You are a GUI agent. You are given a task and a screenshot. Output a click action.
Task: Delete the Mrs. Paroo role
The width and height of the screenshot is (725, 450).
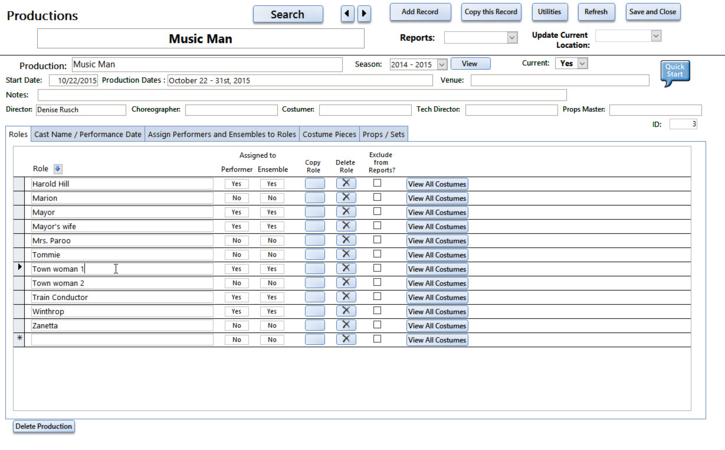(346, 240)
